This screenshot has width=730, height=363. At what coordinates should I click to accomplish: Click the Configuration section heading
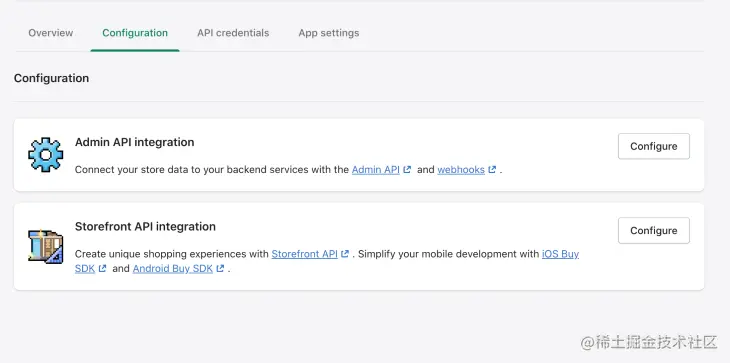[x=51, y=78]
